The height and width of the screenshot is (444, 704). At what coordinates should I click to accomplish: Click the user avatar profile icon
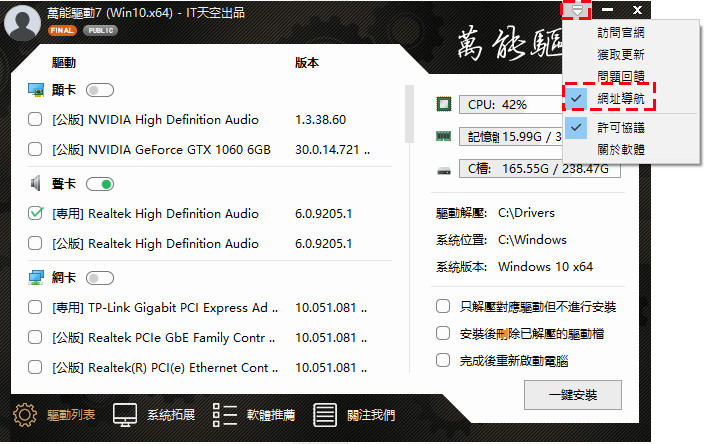pos(22,22)
